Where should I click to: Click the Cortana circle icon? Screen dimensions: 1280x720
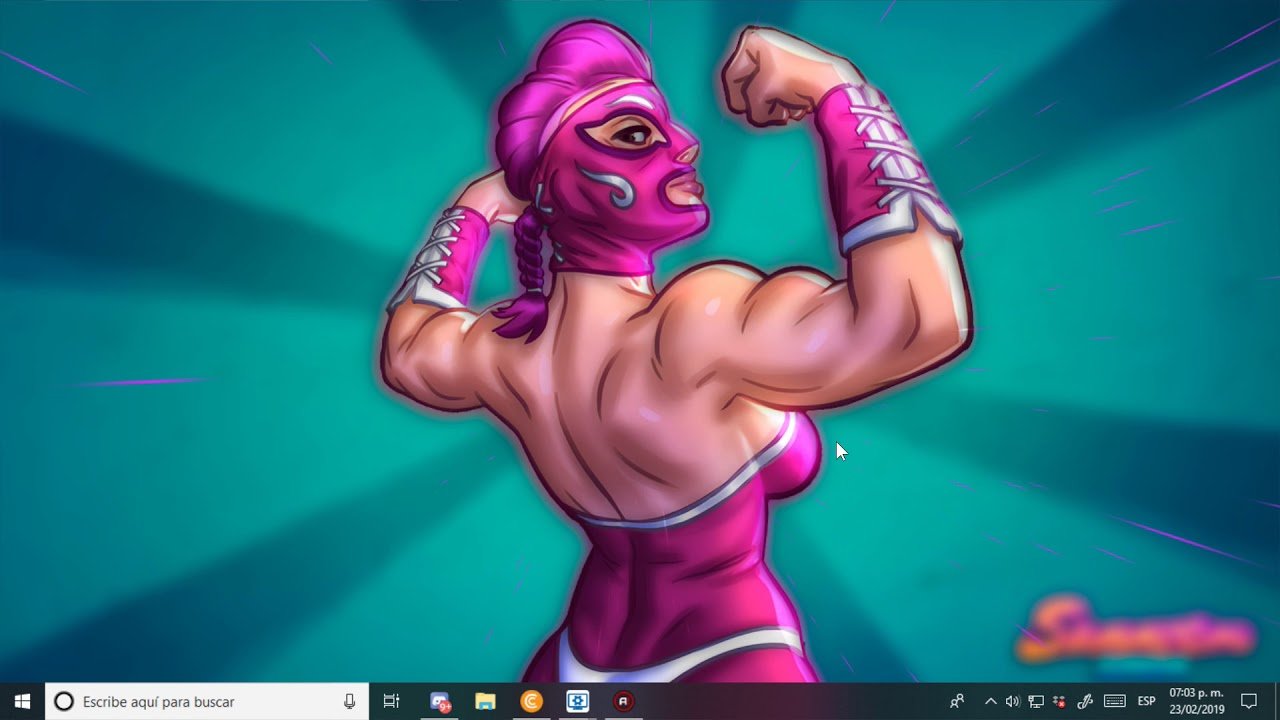click(63, 702)
